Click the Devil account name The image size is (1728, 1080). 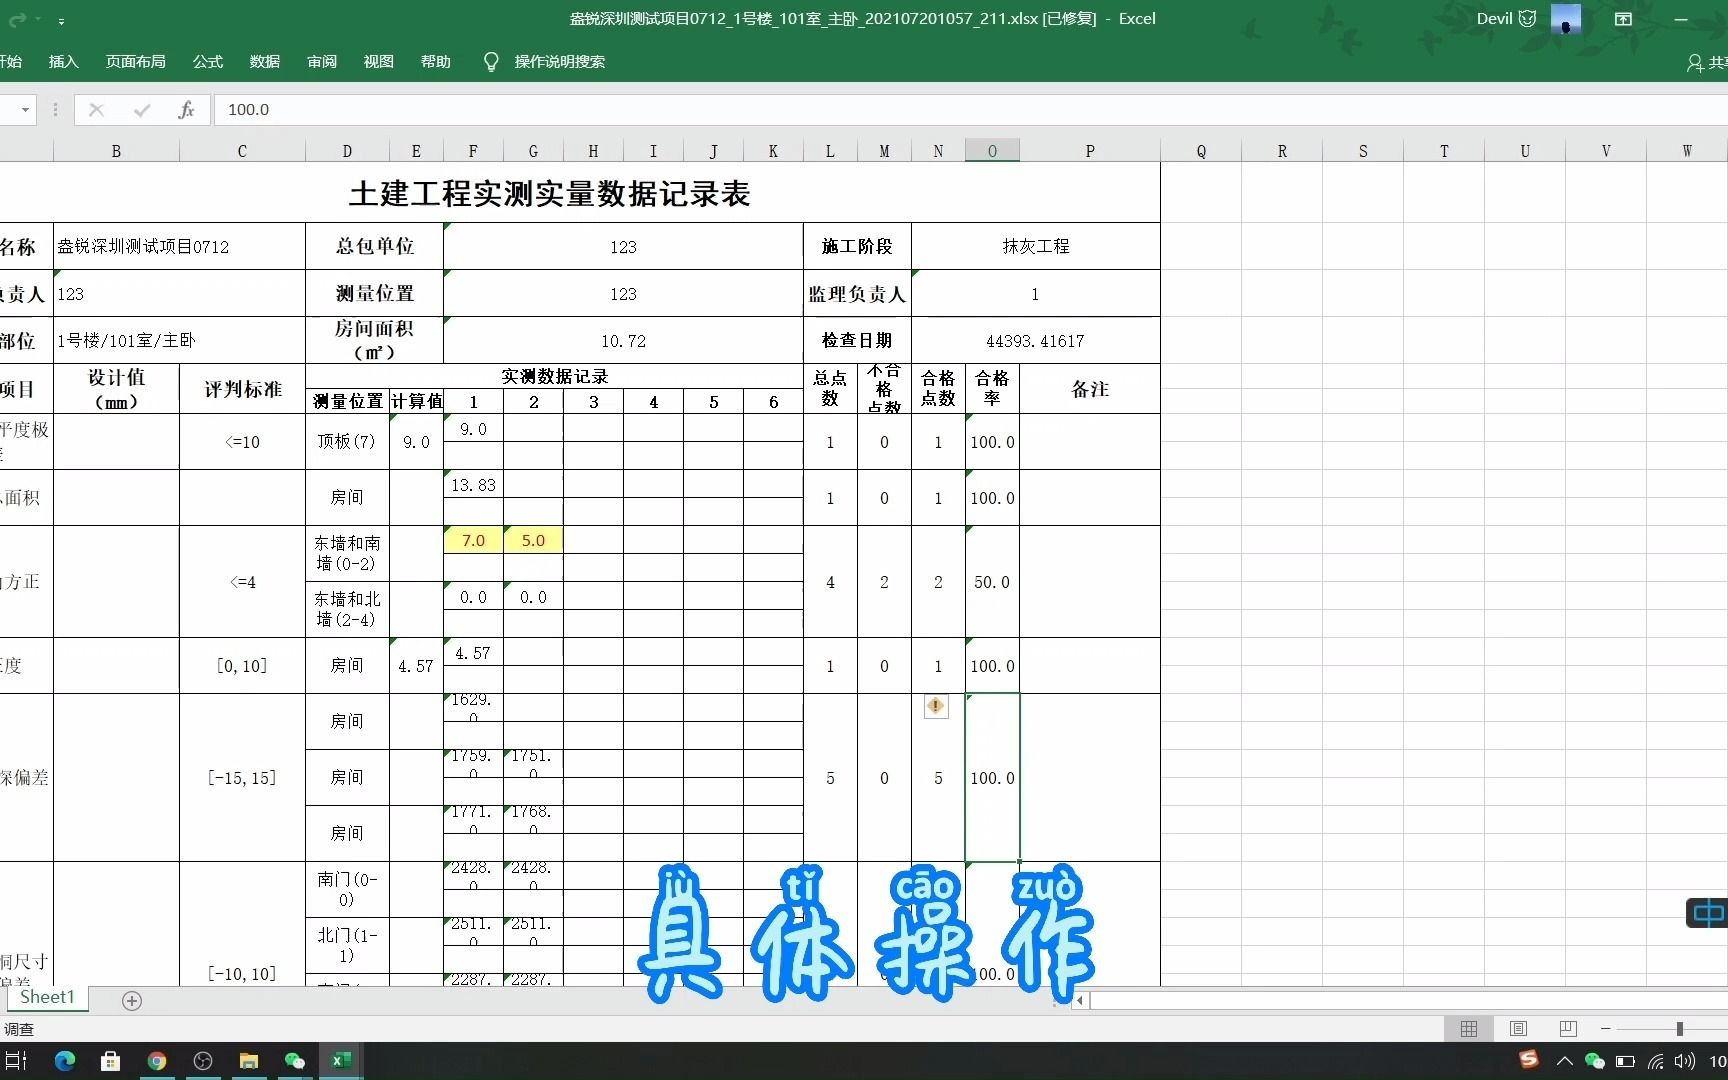click(x=1494, y=19)
